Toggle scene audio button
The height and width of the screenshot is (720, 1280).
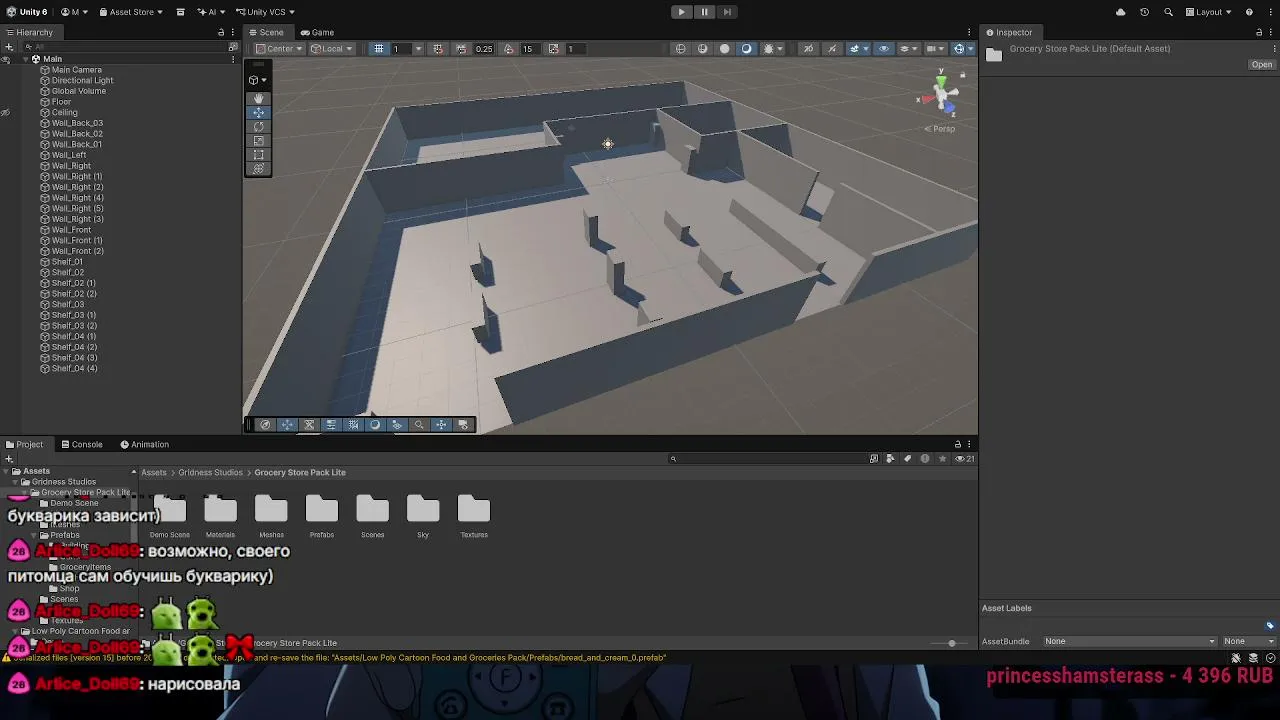click(832, 48)
